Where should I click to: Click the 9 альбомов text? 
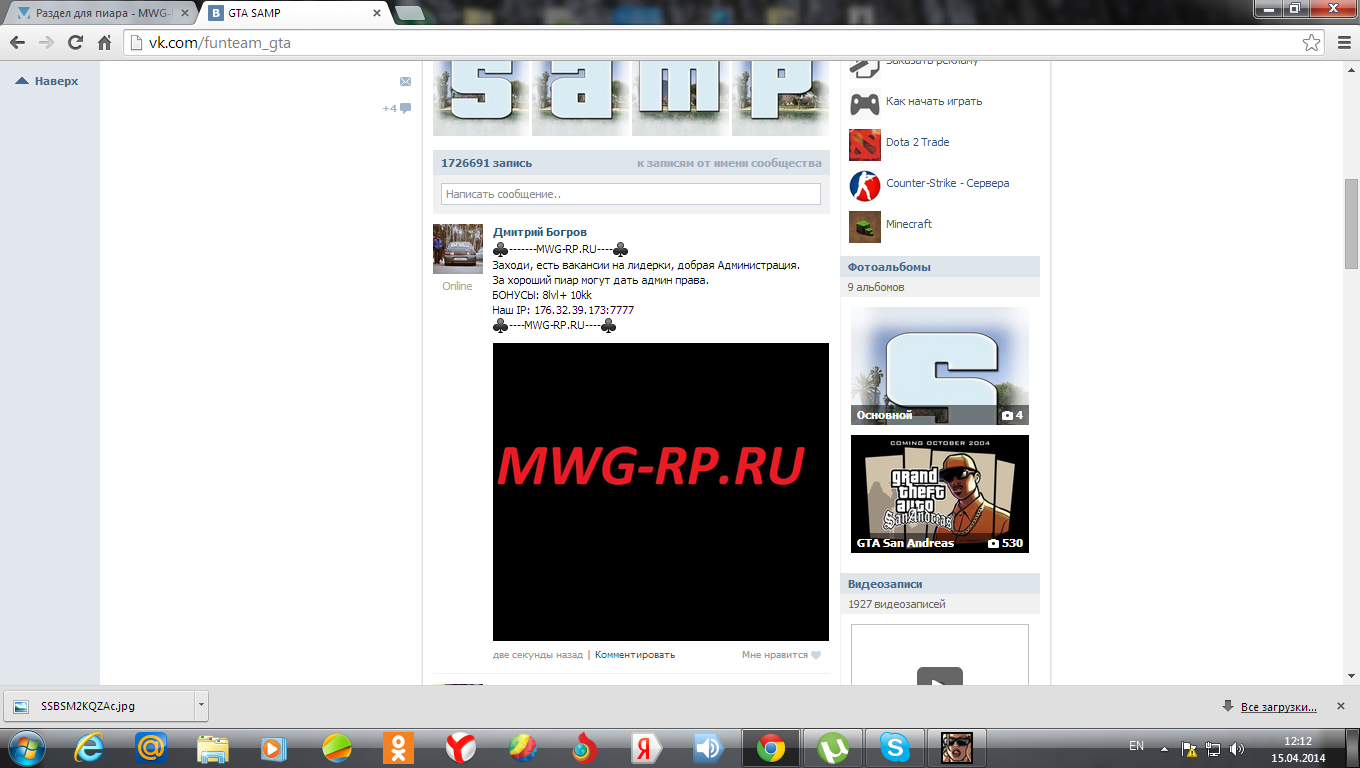[876, 287]
